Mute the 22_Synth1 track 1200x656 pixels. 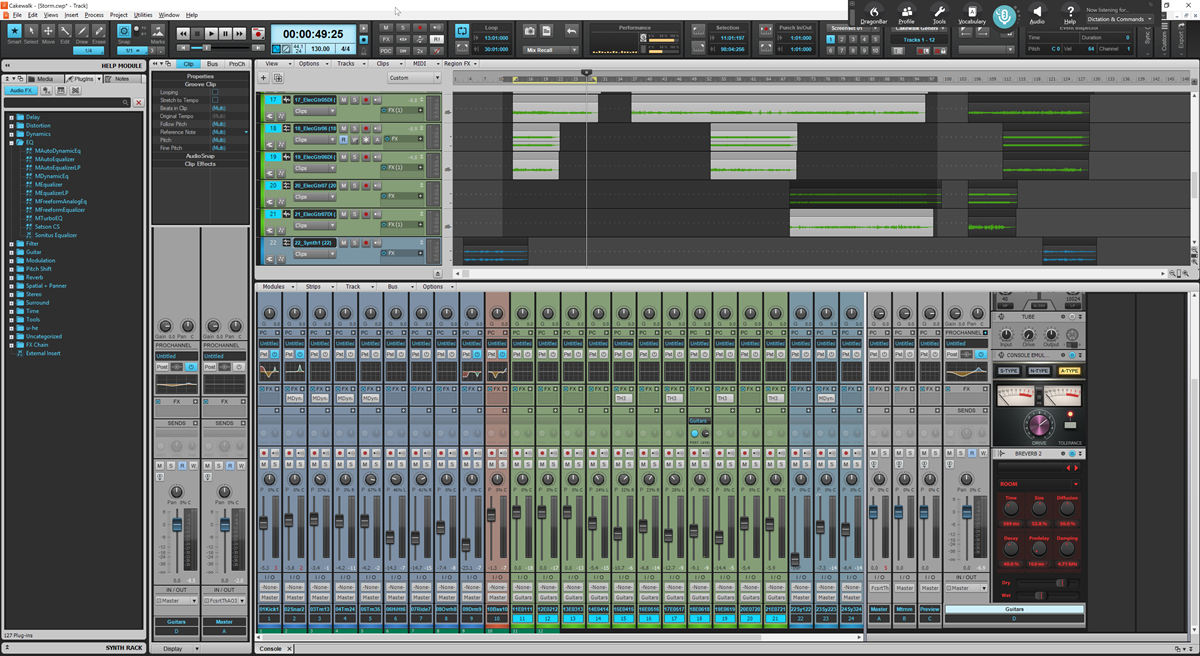click(x=344, y=242)
